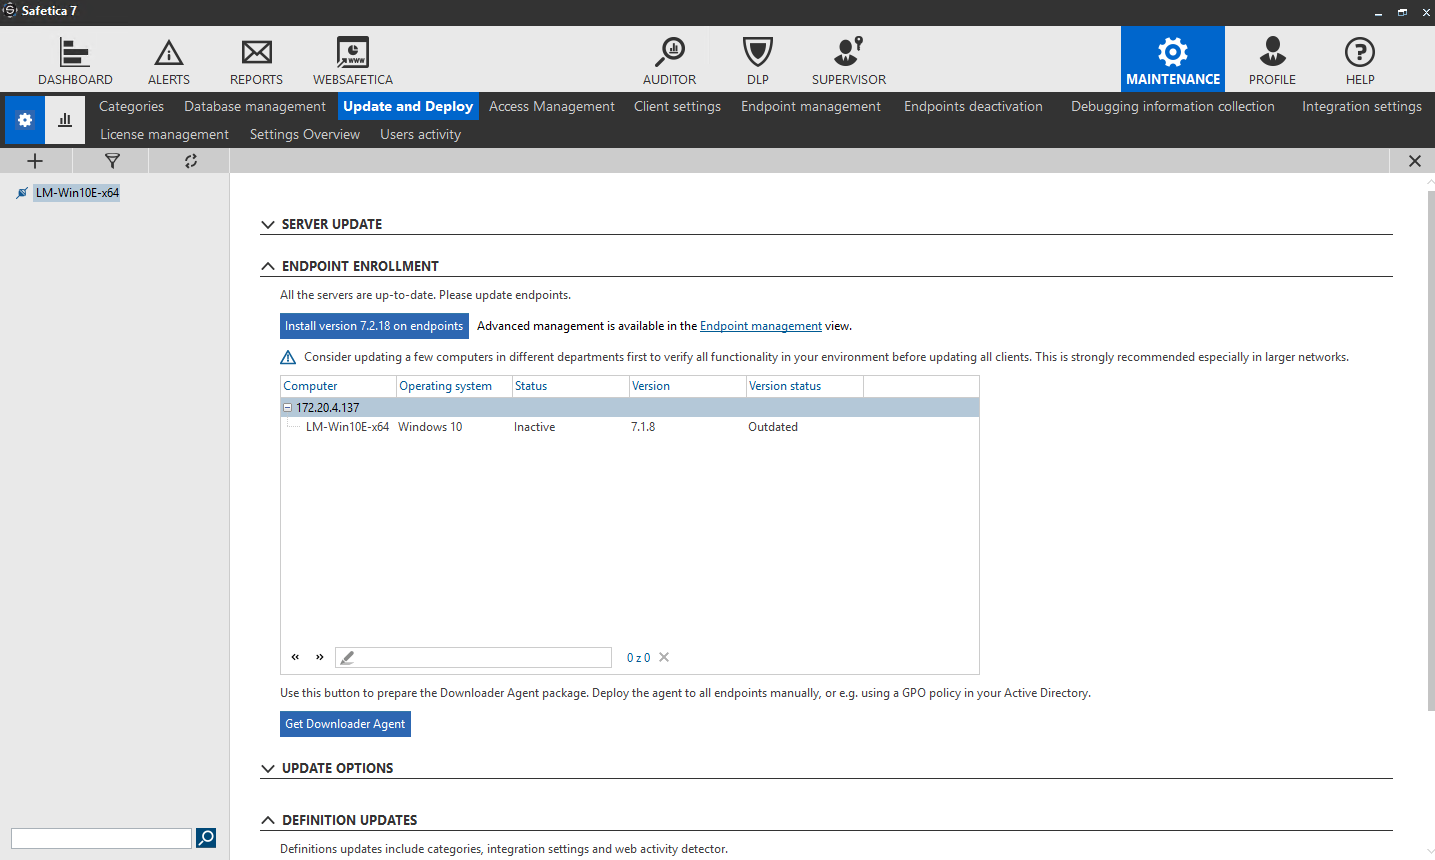Viewport: 1435px width, 860px height.
Task: Switch to the chart visualization view
Action: click(x=65, y=120)
